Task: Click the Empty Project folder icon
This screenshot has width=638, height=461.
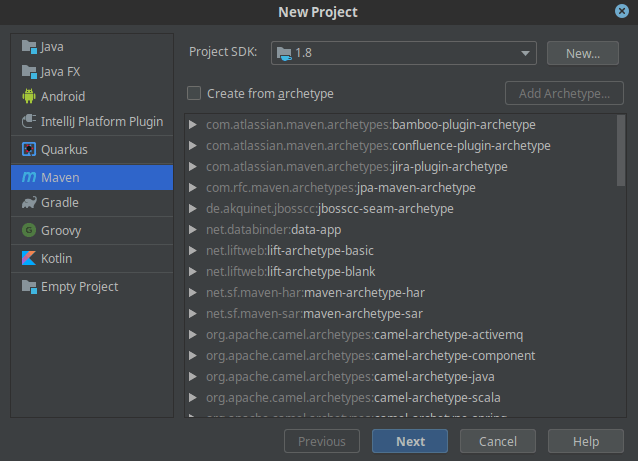Action: (x=29, y=286)
